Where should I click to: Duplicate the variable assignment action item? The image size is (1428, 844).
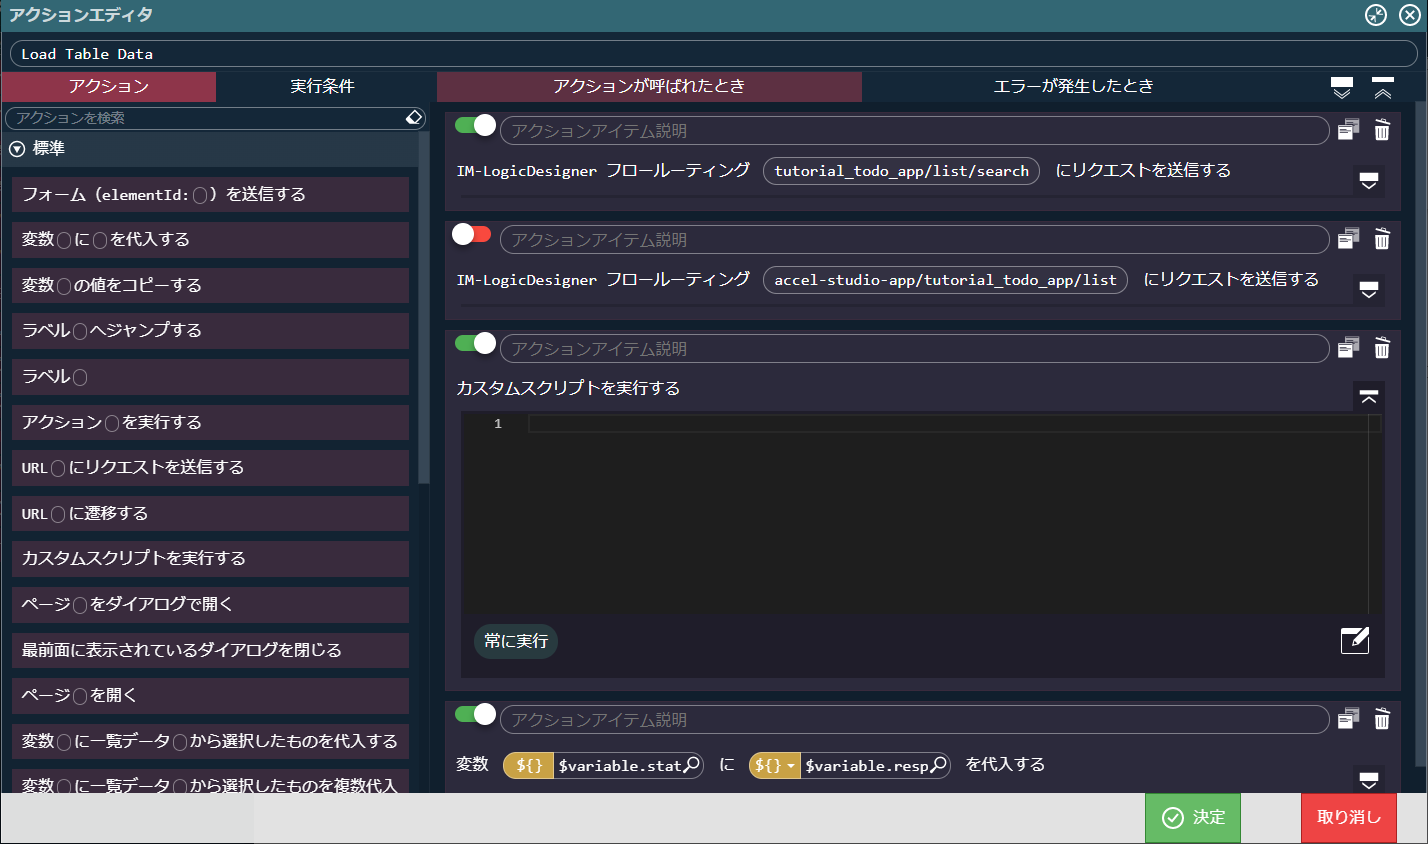(x=1348, y=719)
